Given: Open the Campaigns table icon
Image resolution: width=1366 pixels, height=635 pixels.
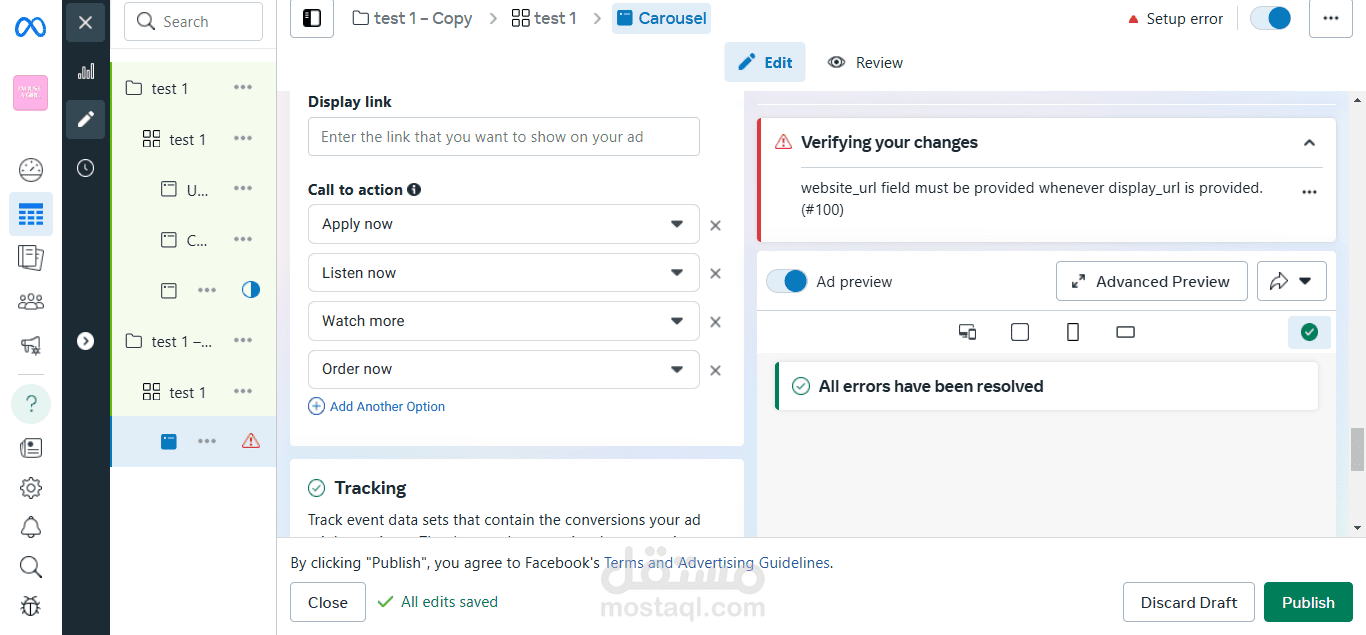Looking at the screenshot, I should click(31, 214).
